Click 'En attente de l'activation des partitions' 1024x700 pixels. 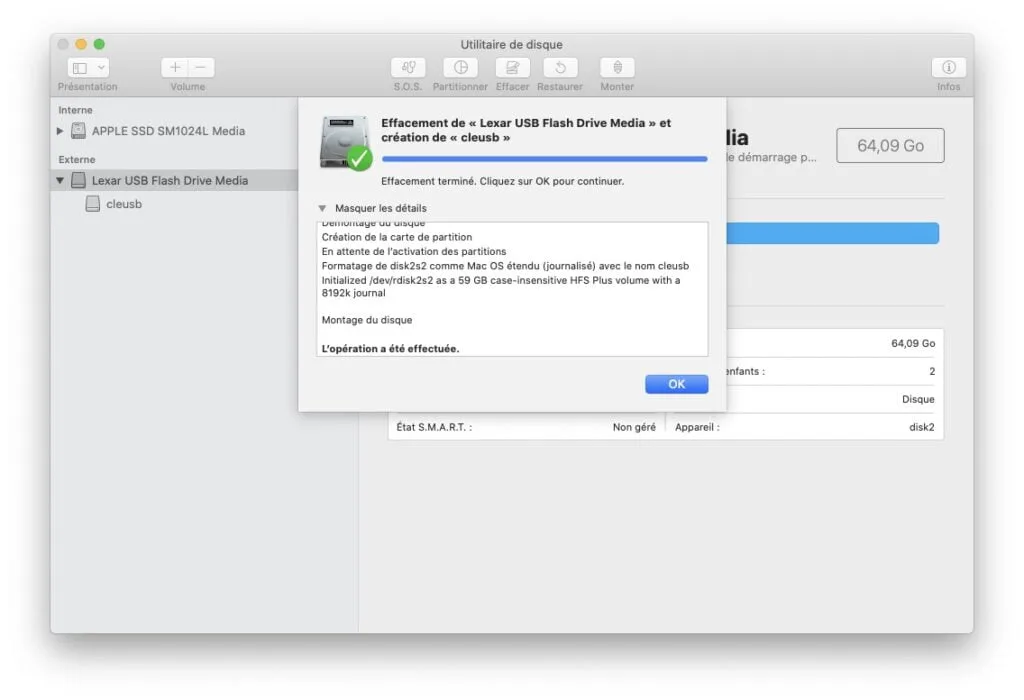click(x=413, y=251)
